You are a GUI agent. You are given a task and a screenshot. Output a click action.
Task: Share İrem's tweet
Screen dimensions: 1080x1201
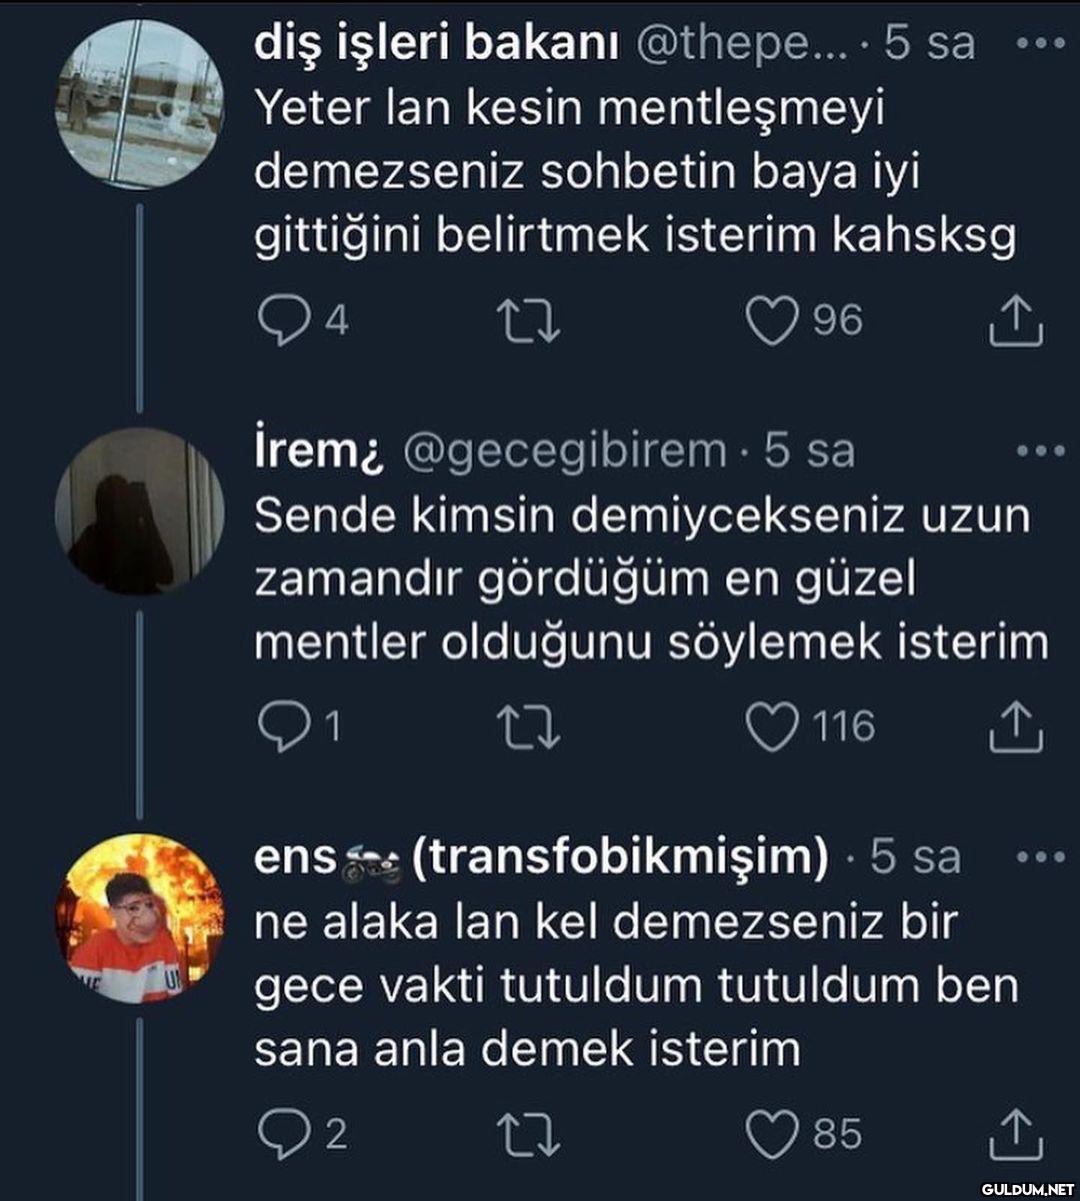(1016, 727)
